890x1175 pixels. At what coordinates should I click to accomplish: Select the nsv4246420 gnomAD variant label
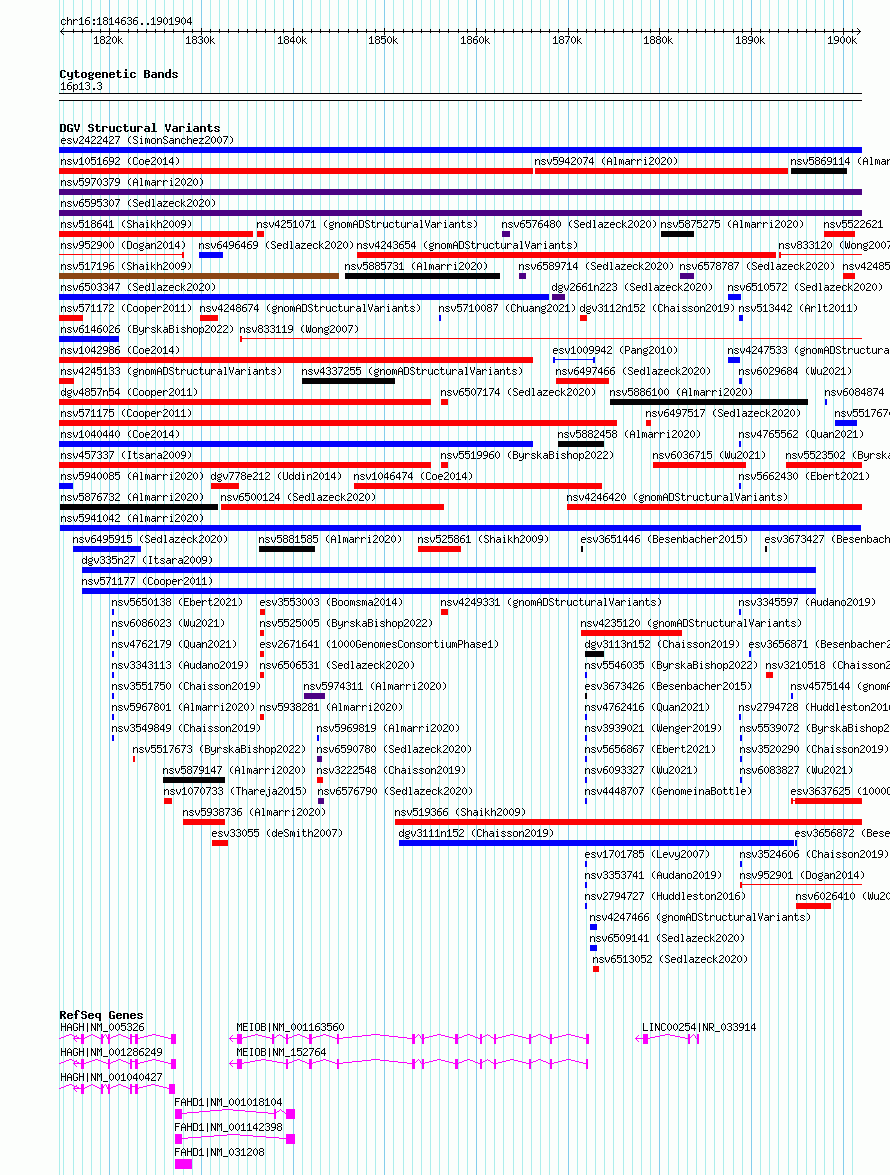[677, 497]
